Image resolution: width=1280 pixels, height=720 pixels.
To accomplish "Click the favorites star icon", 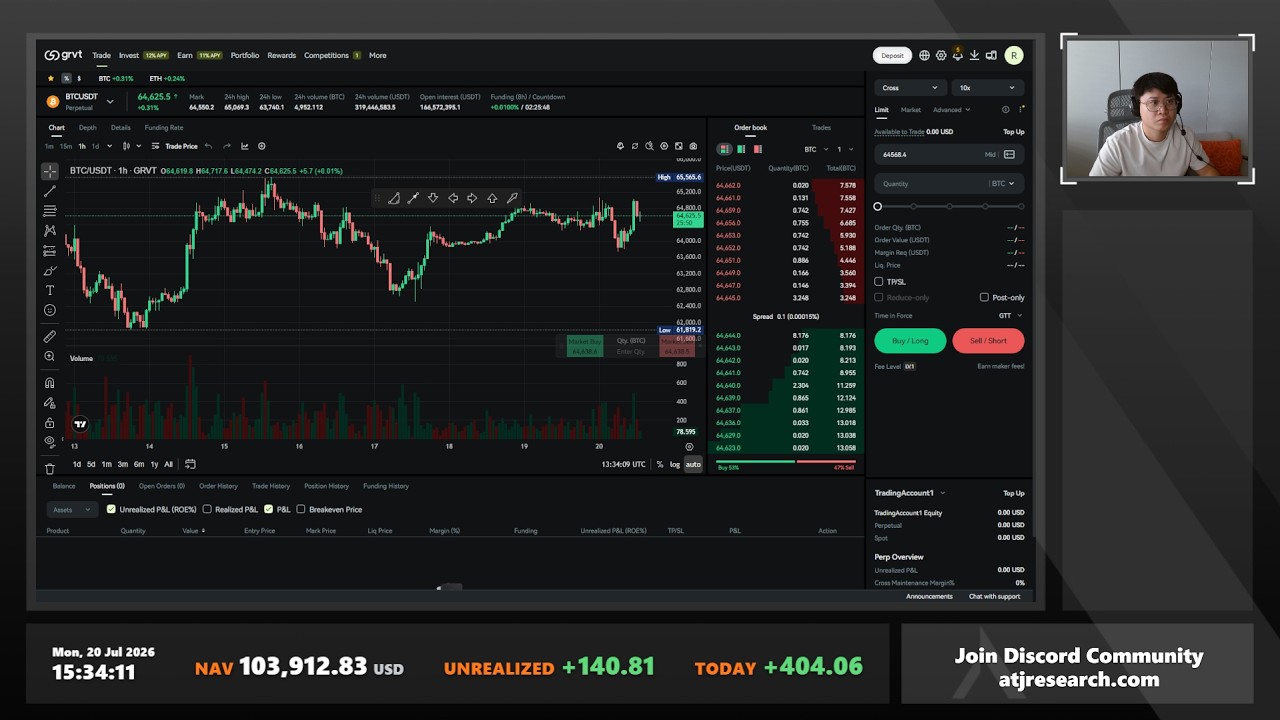I will pyautogui.click(x=50, y=78).
